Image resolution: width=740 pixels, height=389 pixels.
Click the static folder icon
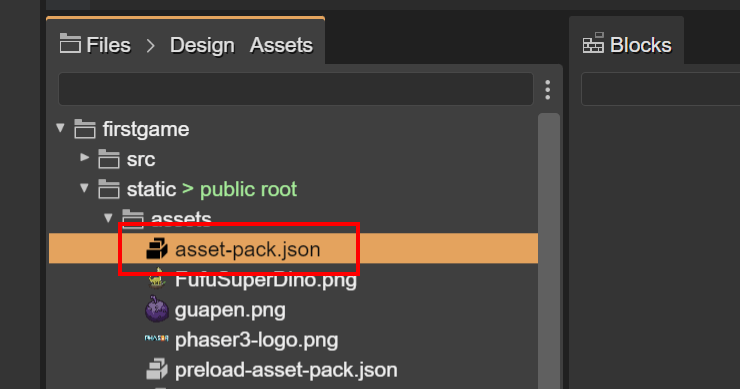click(109, 189)
